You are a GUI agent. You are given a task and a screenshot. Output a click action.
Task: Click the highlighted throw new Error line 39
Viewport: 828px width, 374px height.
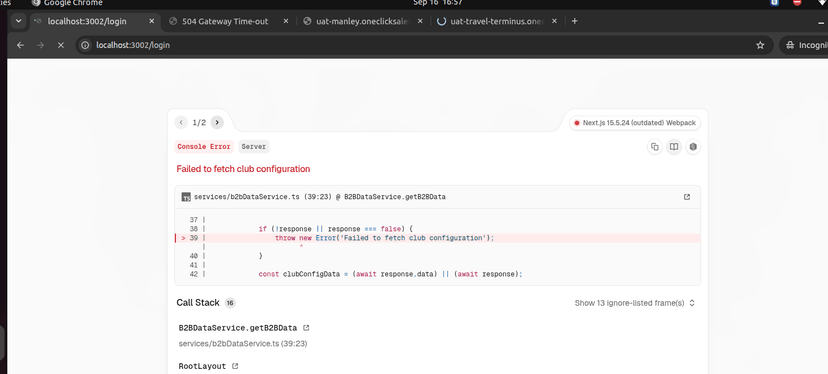437,238
